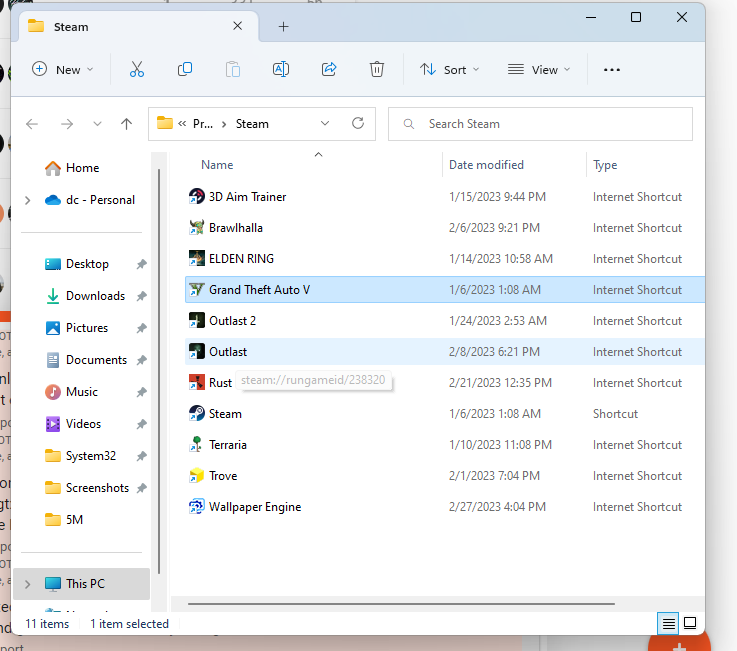The height and width of the screenshot is (651, 737).
Task: Click the Delete trash can icon
Action: pos(377,69)
